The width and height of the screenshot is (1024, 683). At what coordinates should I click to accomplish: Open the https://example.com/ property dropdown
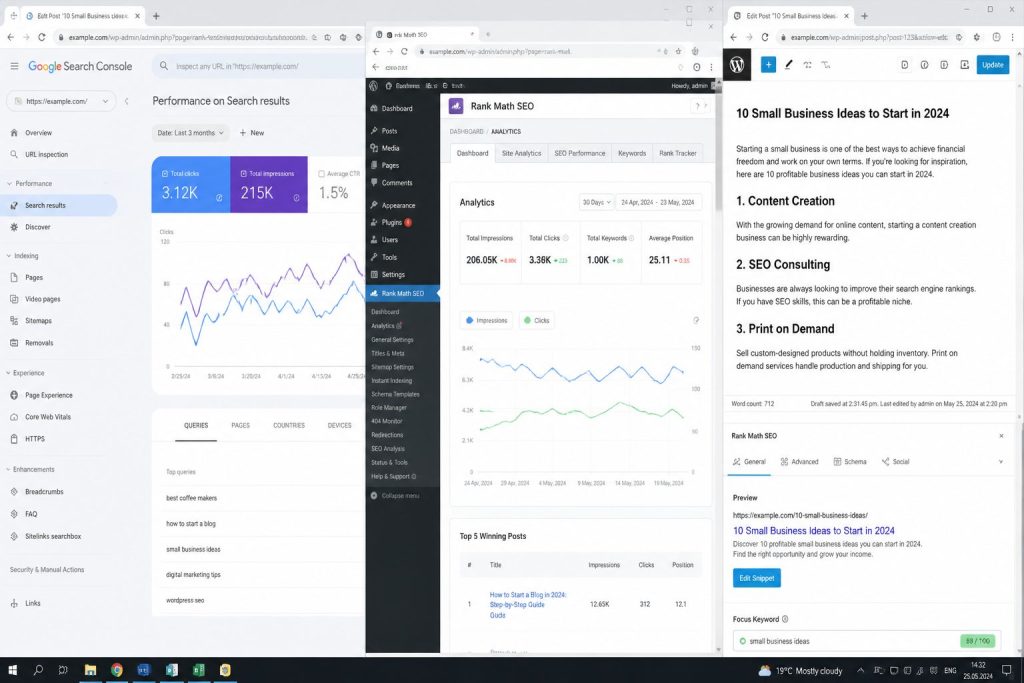click(61, 101)
